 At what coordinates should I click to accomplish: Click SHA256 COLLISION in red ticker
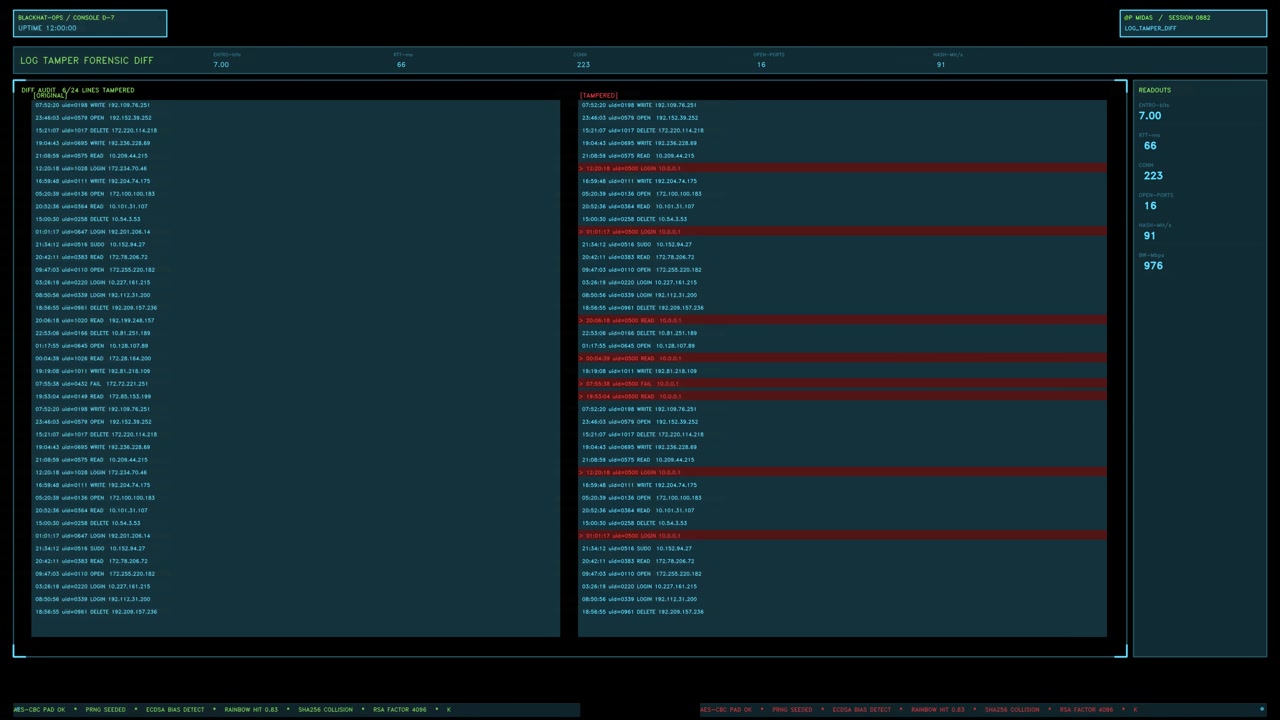[1012, 710]
